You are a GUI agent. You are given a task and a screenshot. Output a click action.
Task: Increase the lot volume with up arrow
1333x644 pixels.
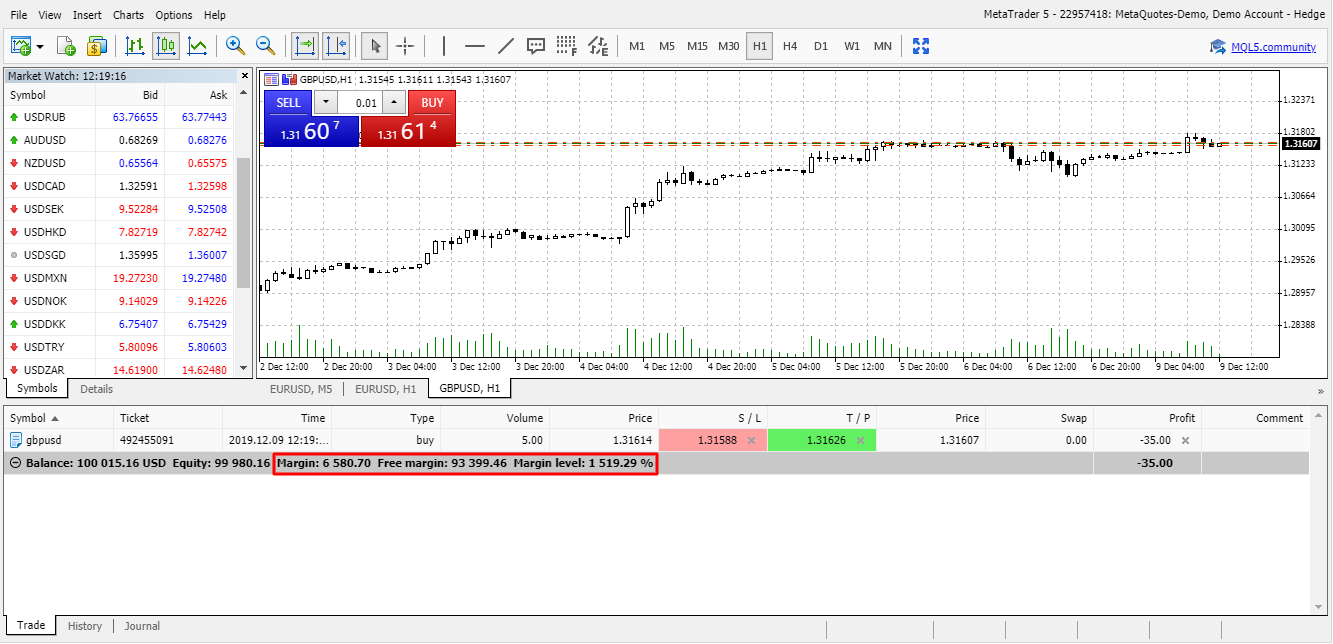394,103
